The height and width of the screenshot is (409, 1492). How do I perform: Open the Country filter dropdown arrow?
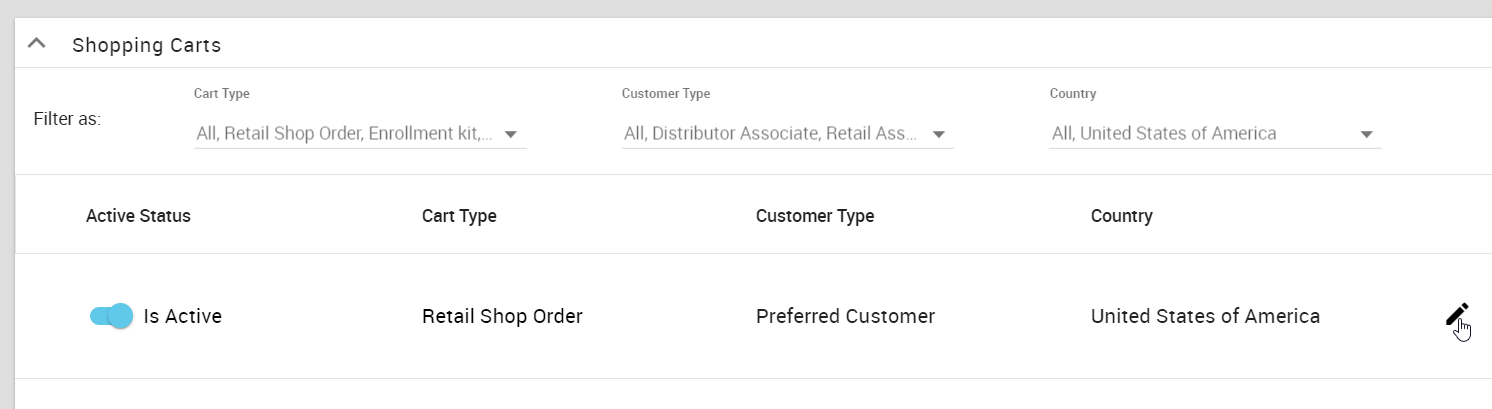[1367, 134]
